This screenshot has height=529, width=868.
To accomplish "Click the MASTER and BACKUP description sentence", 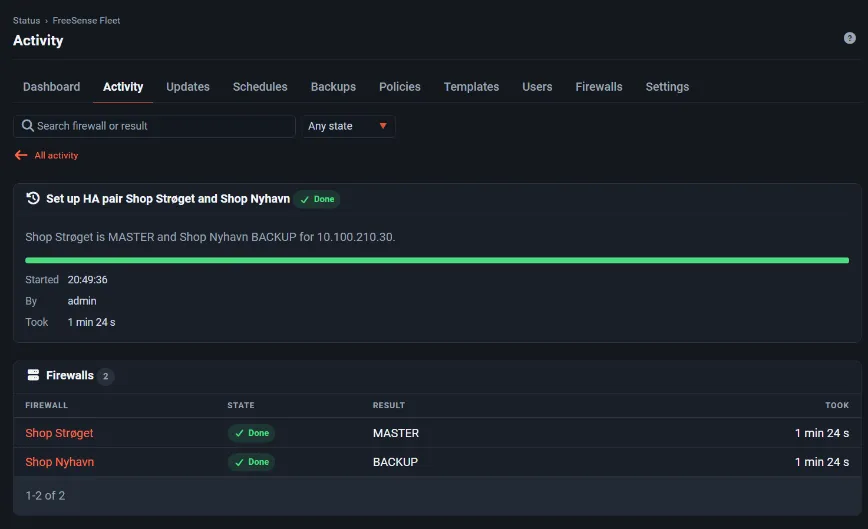I will tap(210, 237).
